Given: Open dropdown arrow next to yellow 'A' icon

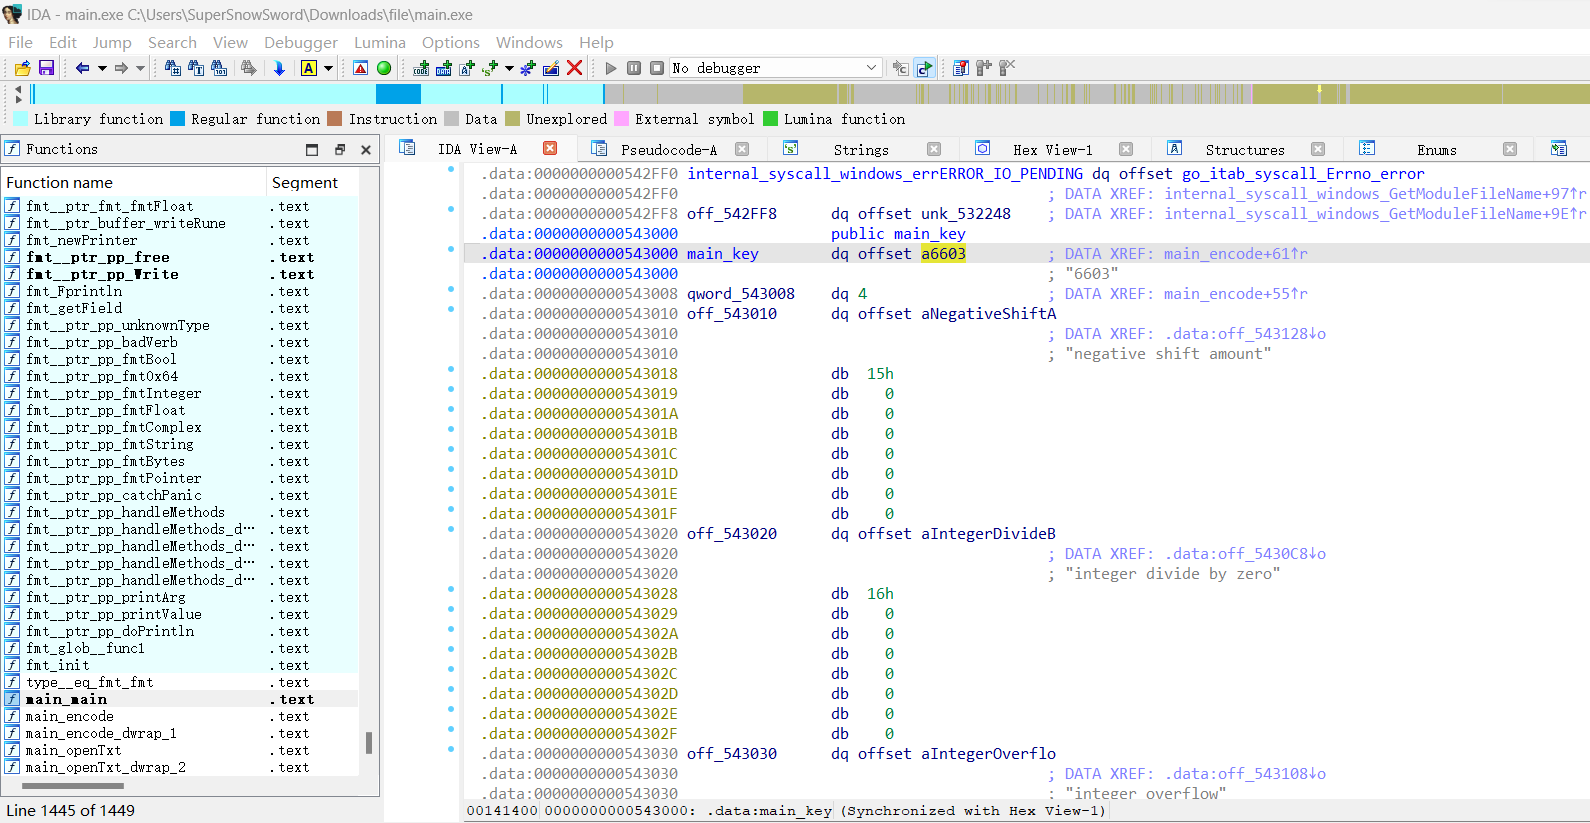Looking at the screenshot, I should pos(328,68).
